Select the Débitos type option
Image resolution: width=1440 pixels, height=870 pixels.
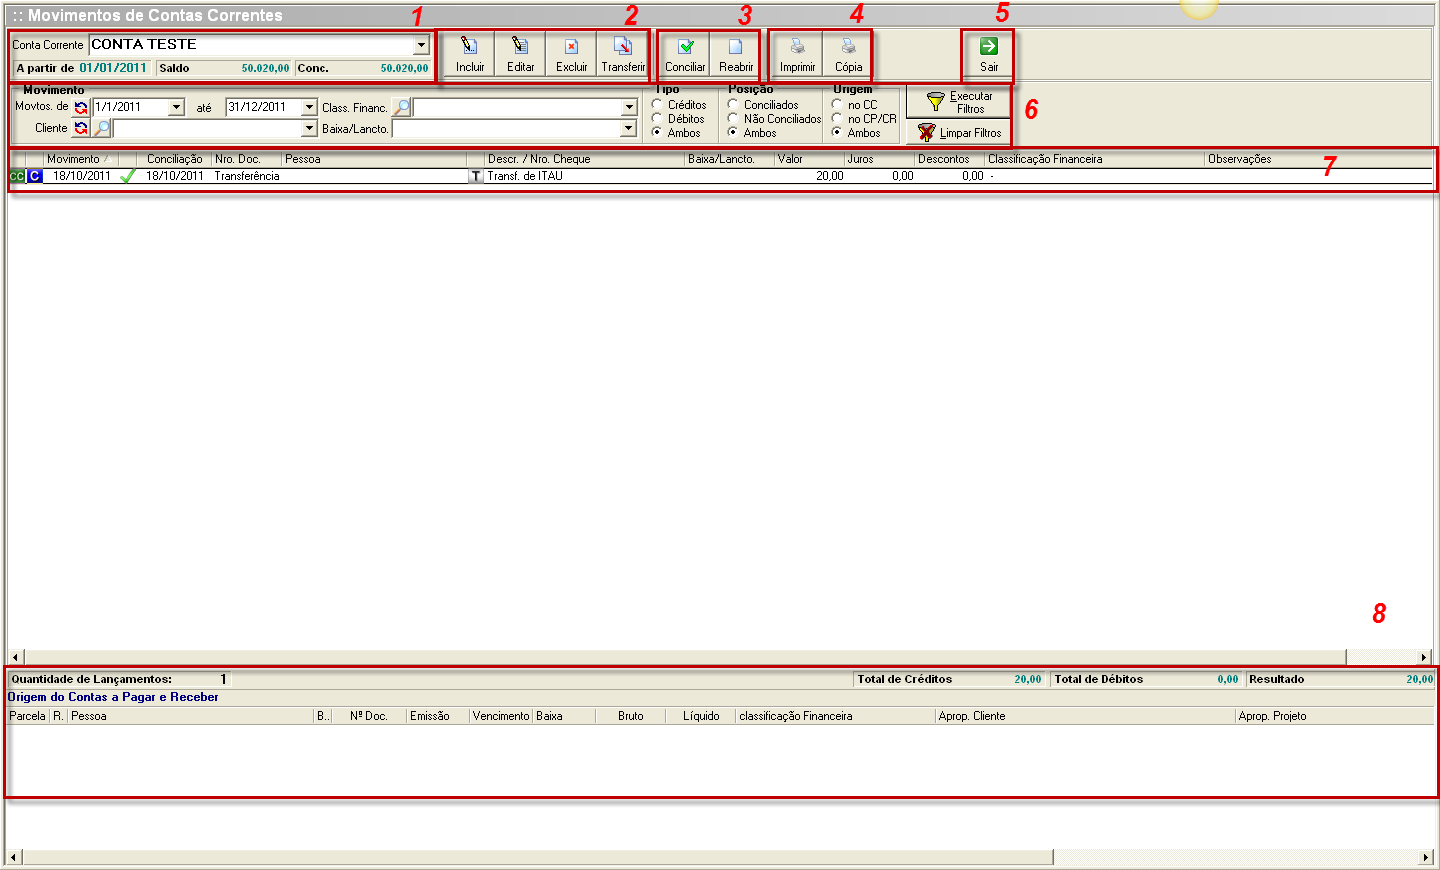(657, 119)
